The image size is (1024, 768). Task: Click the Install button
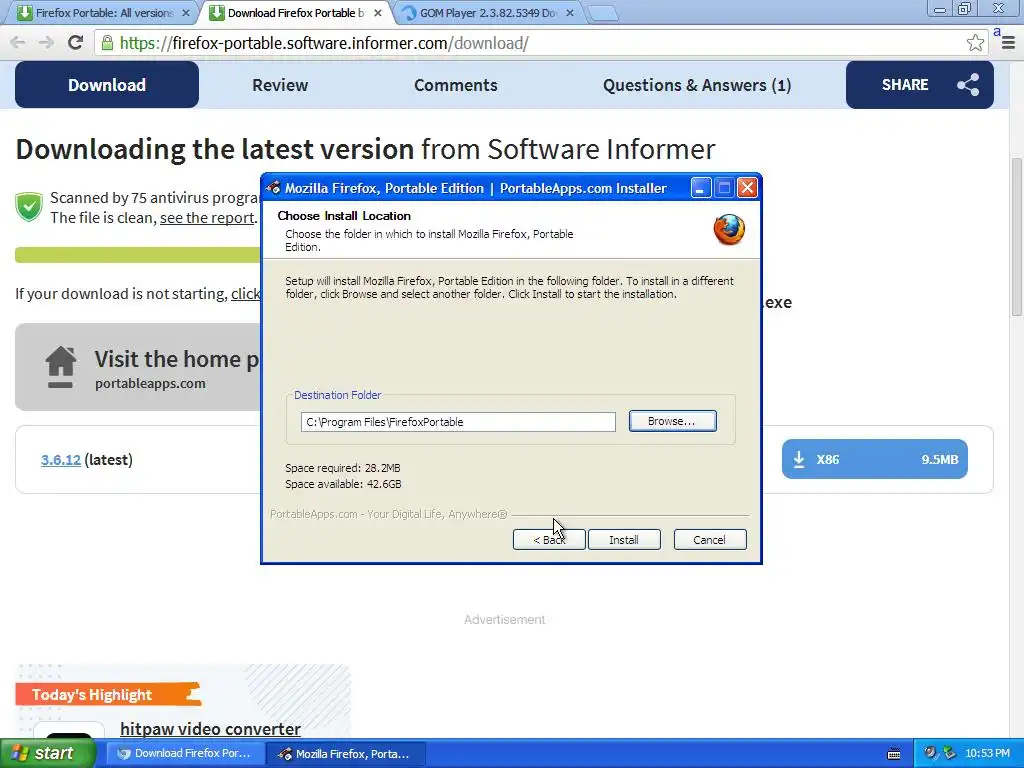pyautogui.click(x=624, y=540)
